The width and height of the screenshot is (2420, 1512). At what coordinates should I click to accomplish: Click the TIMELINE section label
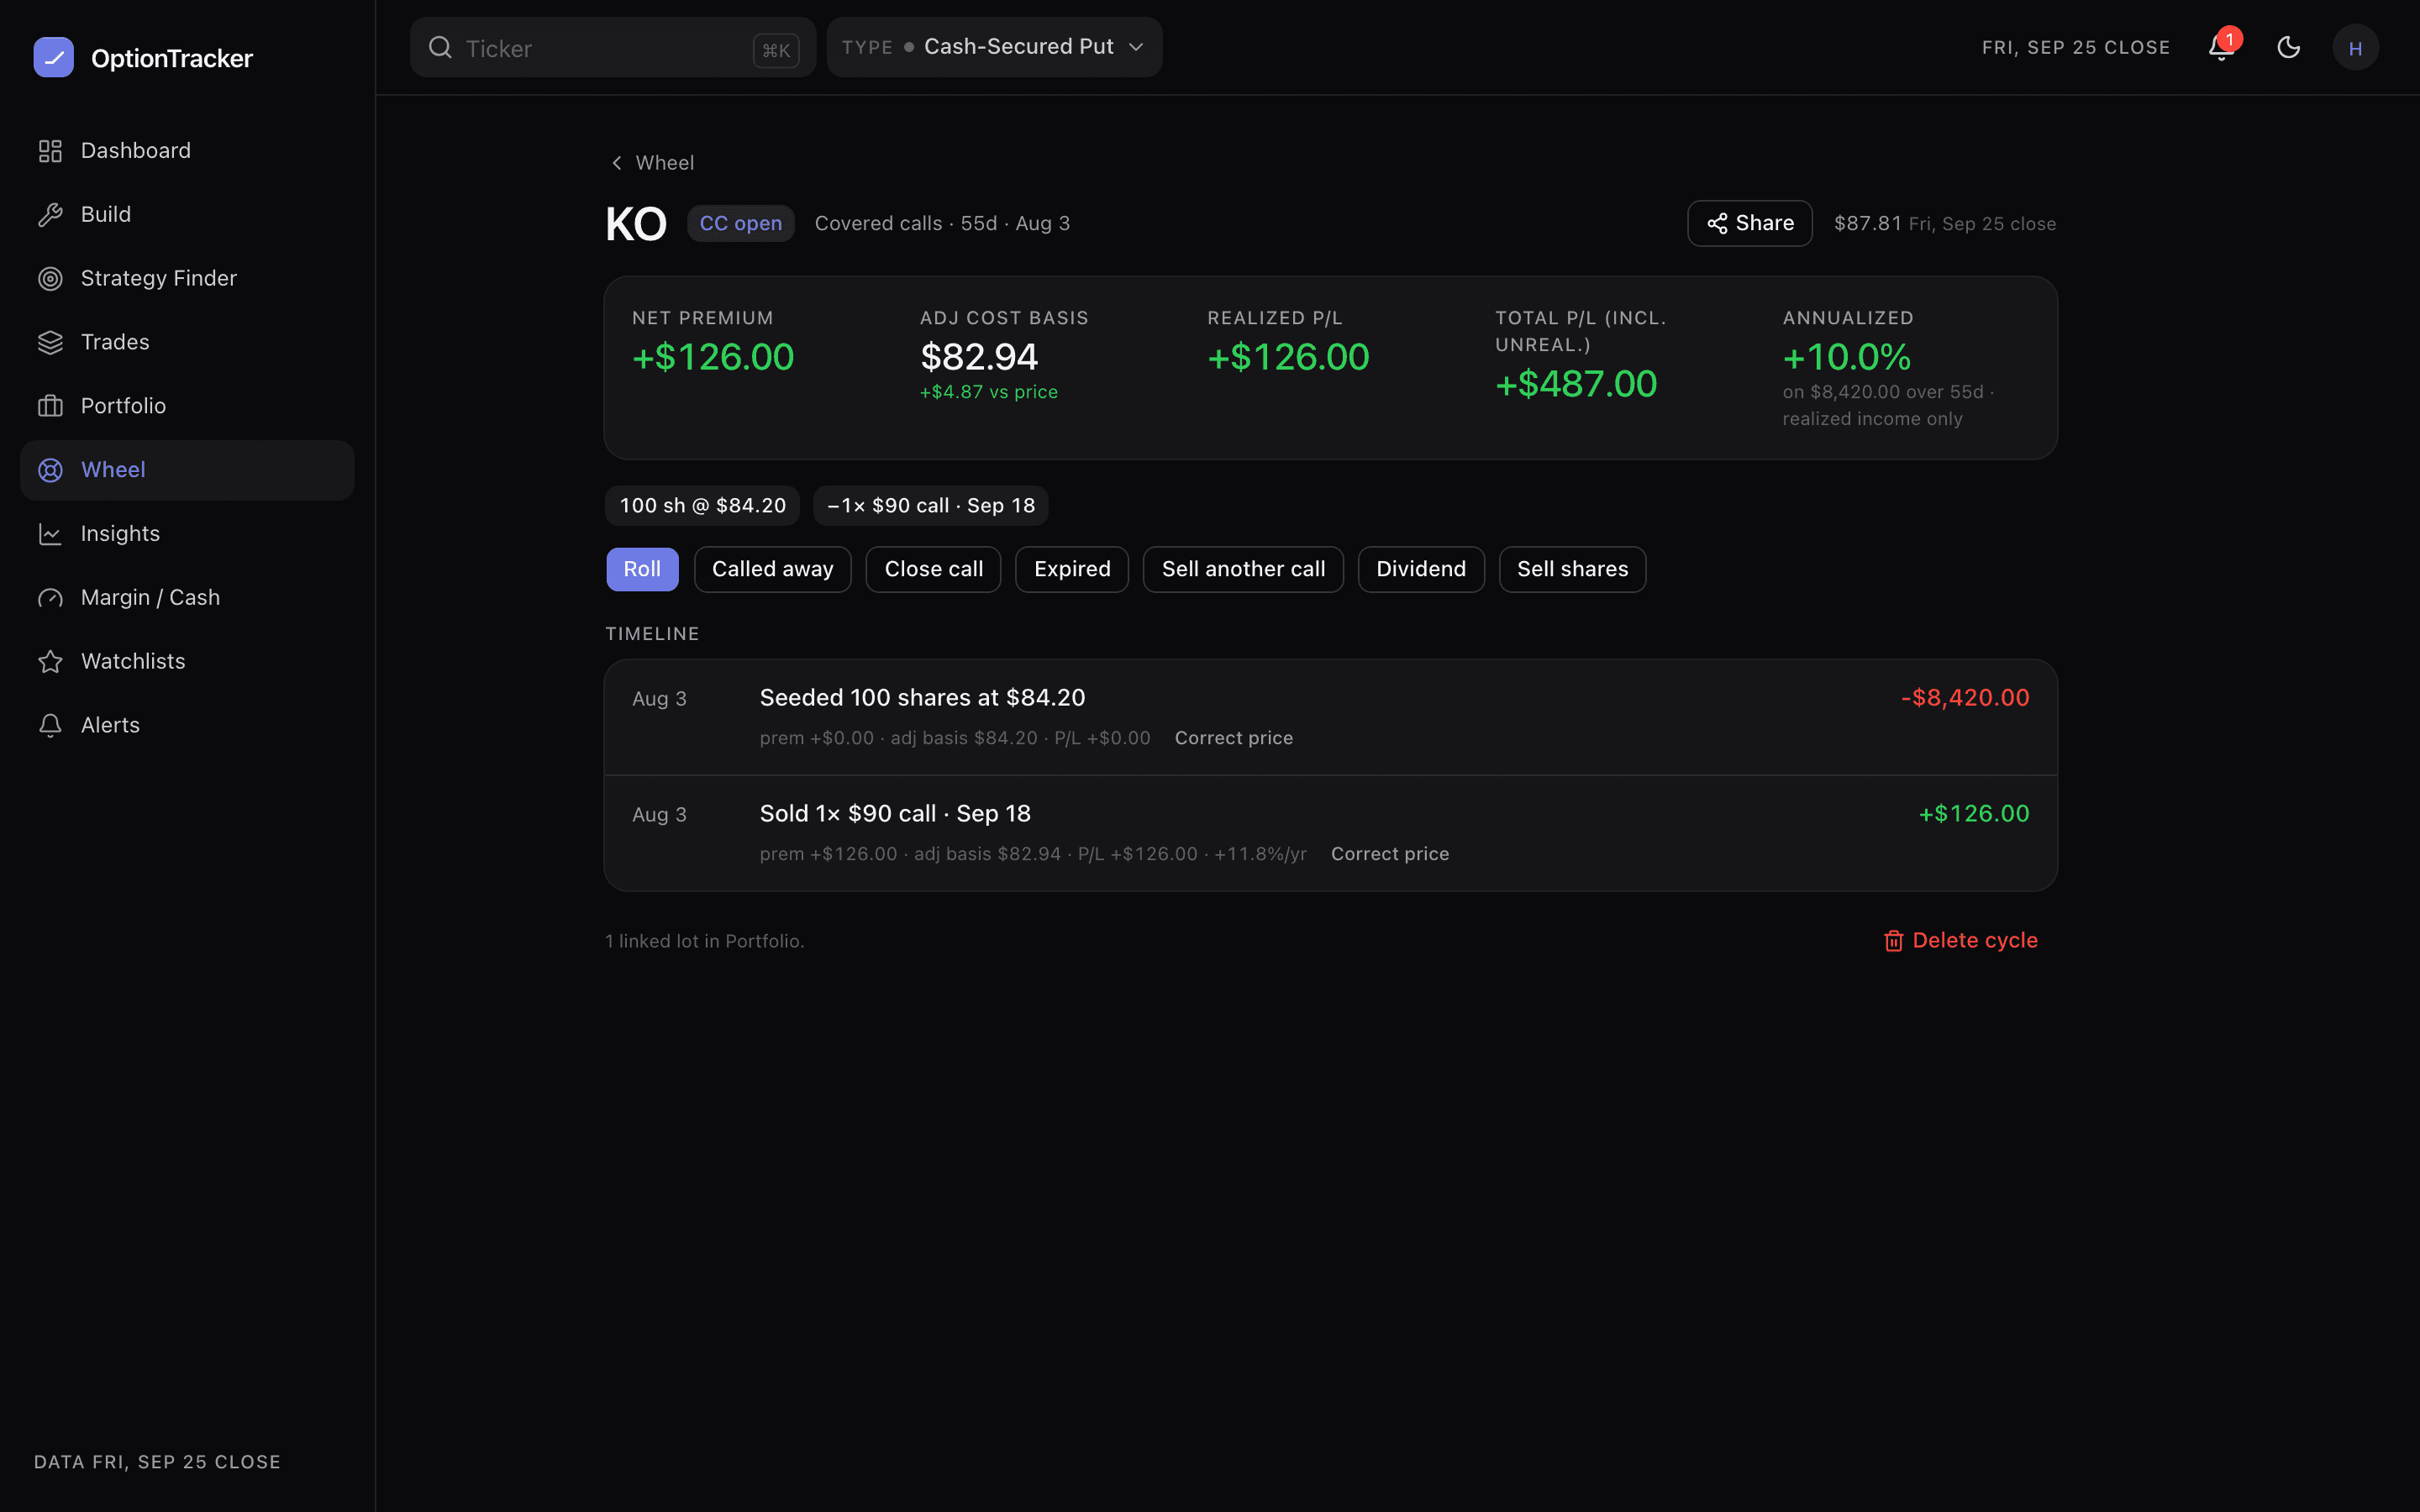pyautogui.click(x=652, y=634)
